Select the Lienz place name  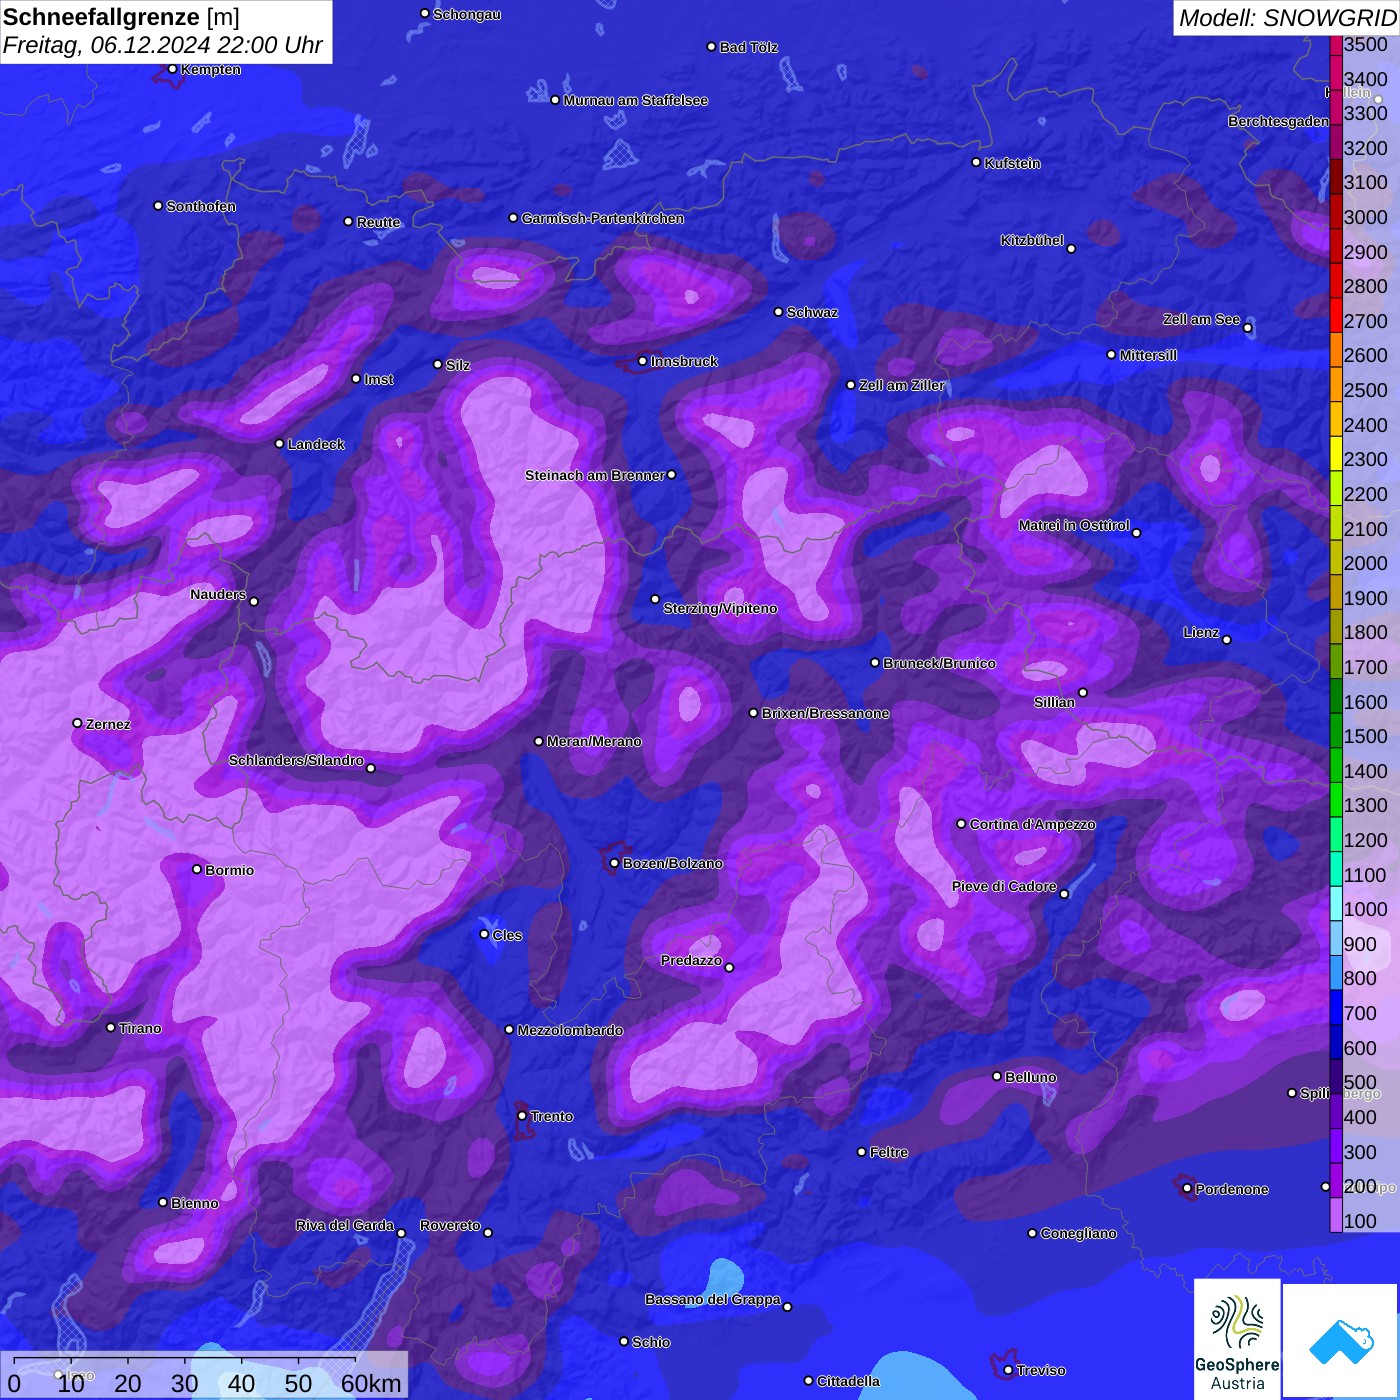tap(1201, 632)
